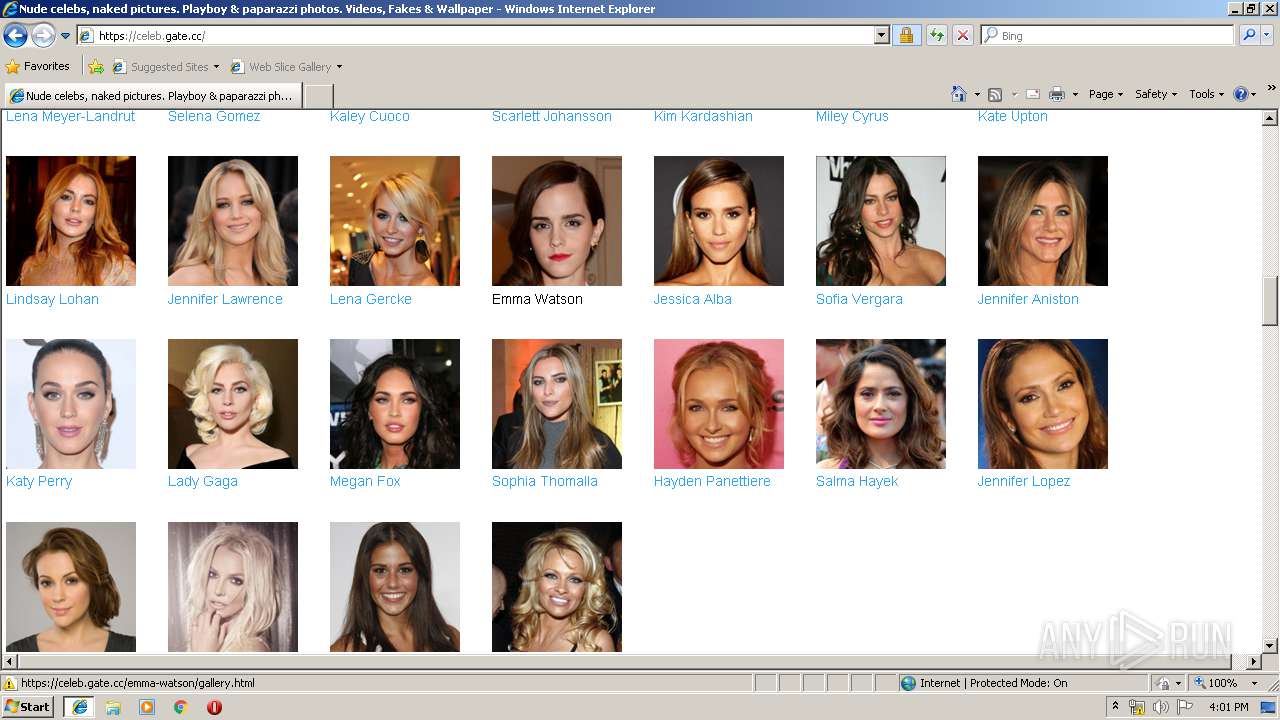This screenshot has height=720, width=1280.
Task: Click the search magnifier button
Action: point(1248,35)
